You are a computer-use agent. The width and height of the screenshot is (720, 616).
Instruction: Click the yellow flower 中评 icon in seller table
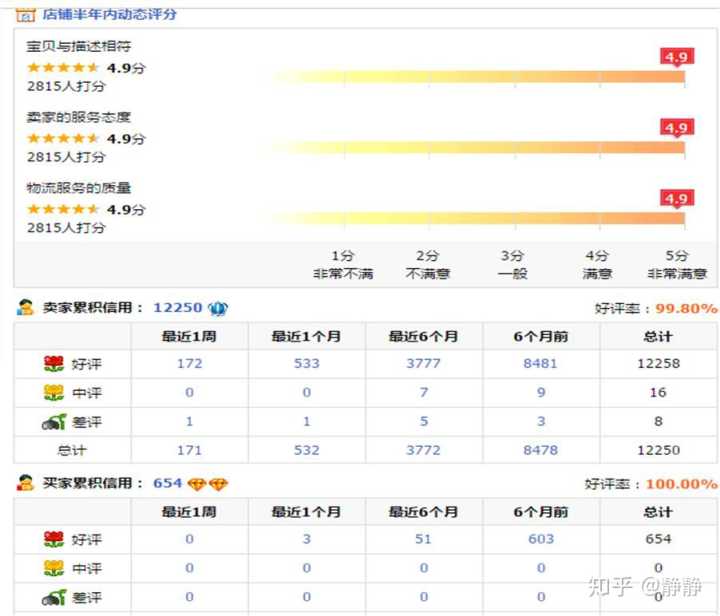coord(54,392)
